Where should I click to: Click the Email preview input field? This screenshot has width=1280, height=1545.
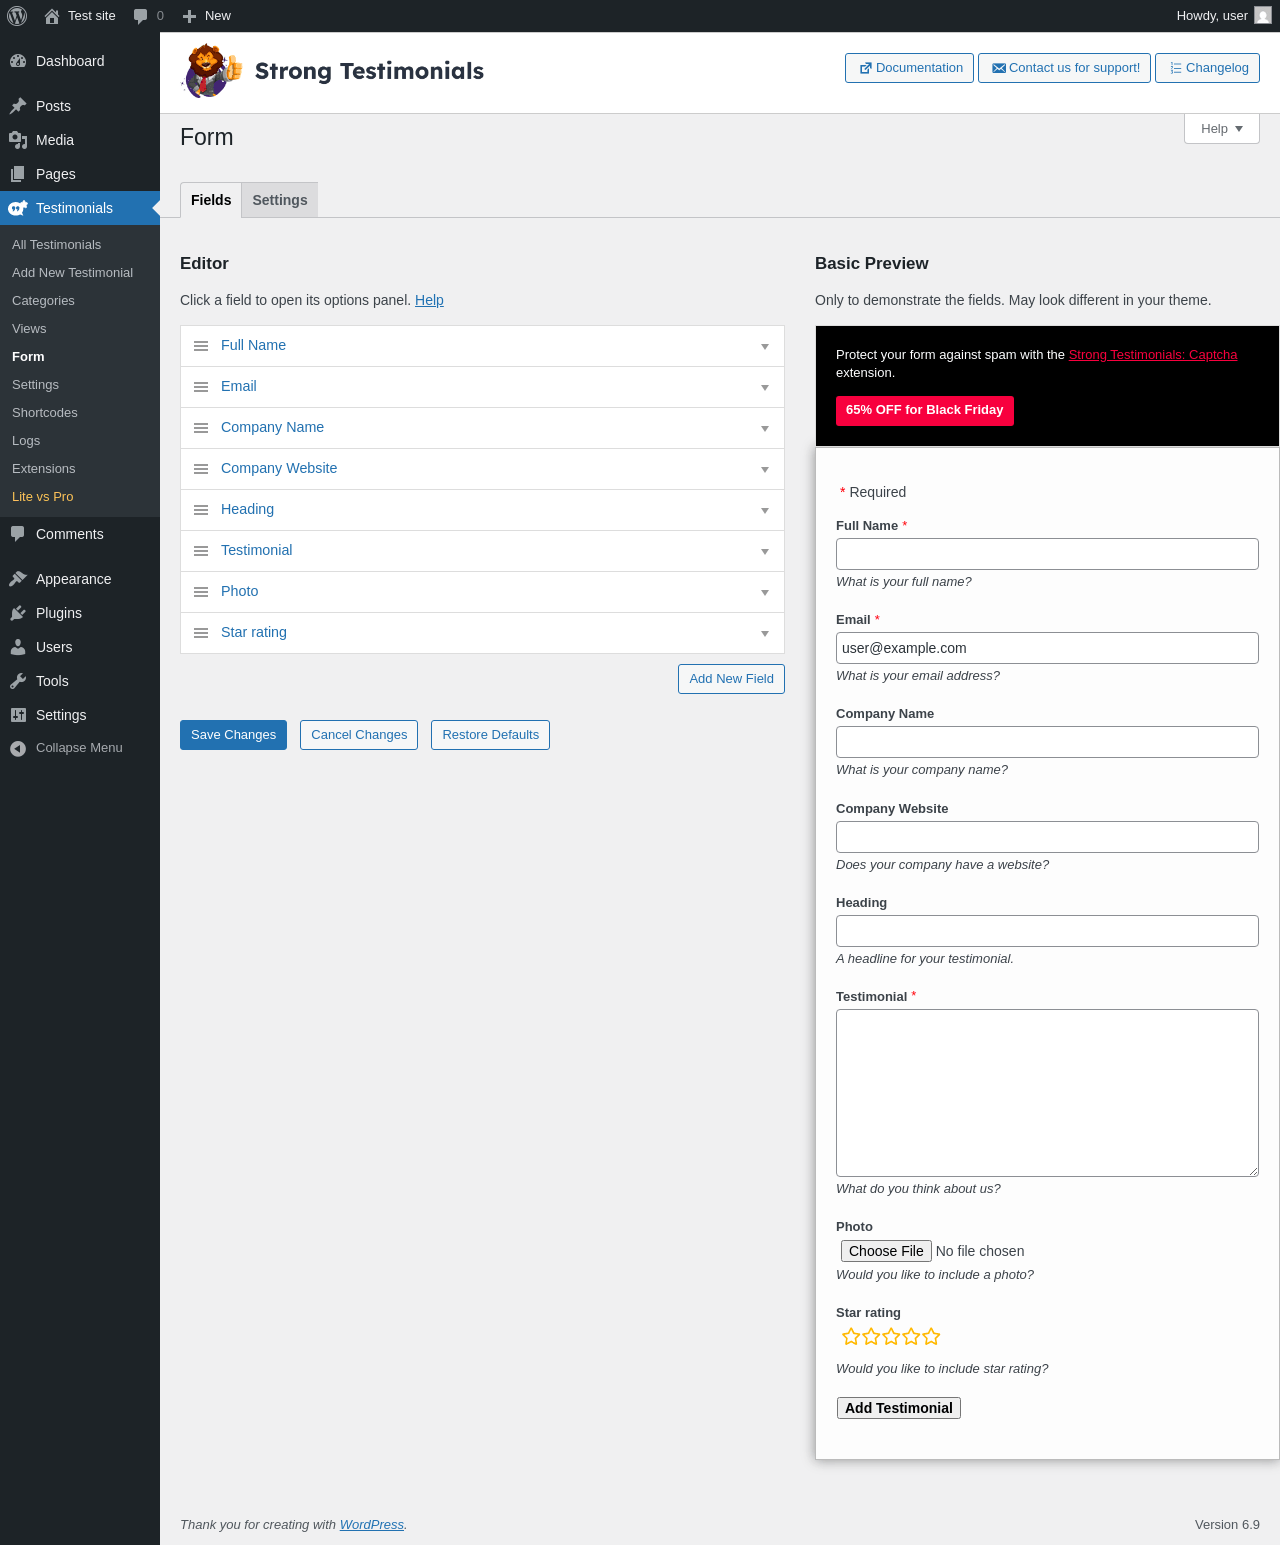click(x=1047, y=648)
